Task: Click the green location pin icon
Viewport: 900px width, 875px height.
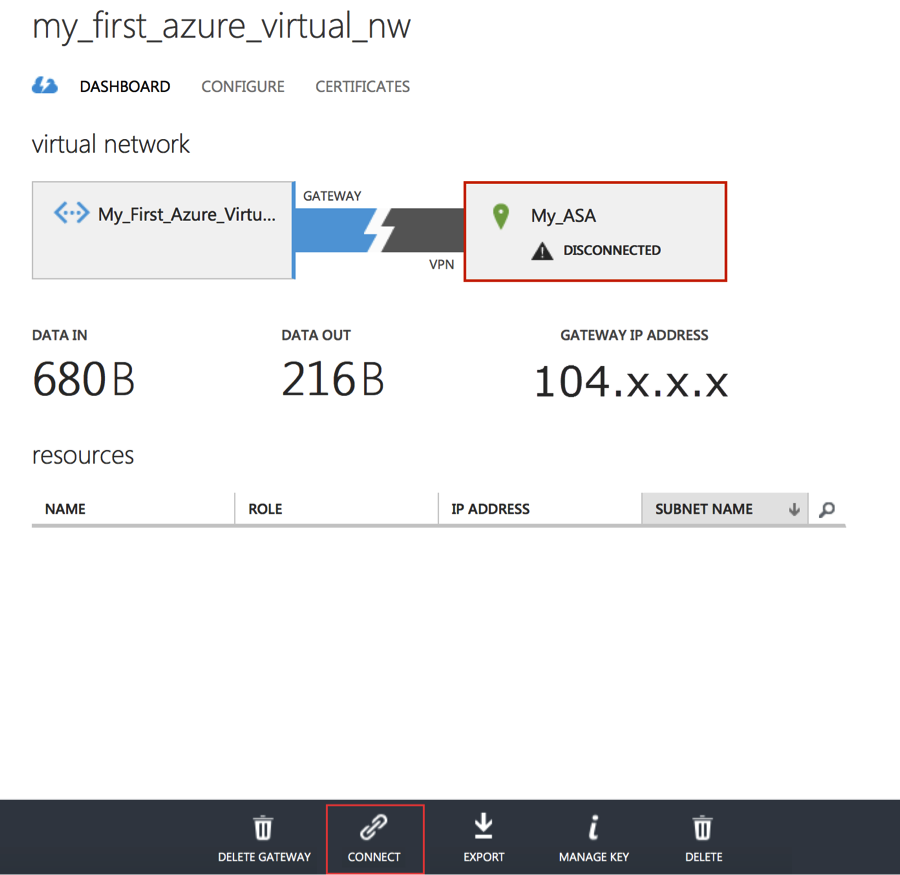Action: tap(501, 216)
